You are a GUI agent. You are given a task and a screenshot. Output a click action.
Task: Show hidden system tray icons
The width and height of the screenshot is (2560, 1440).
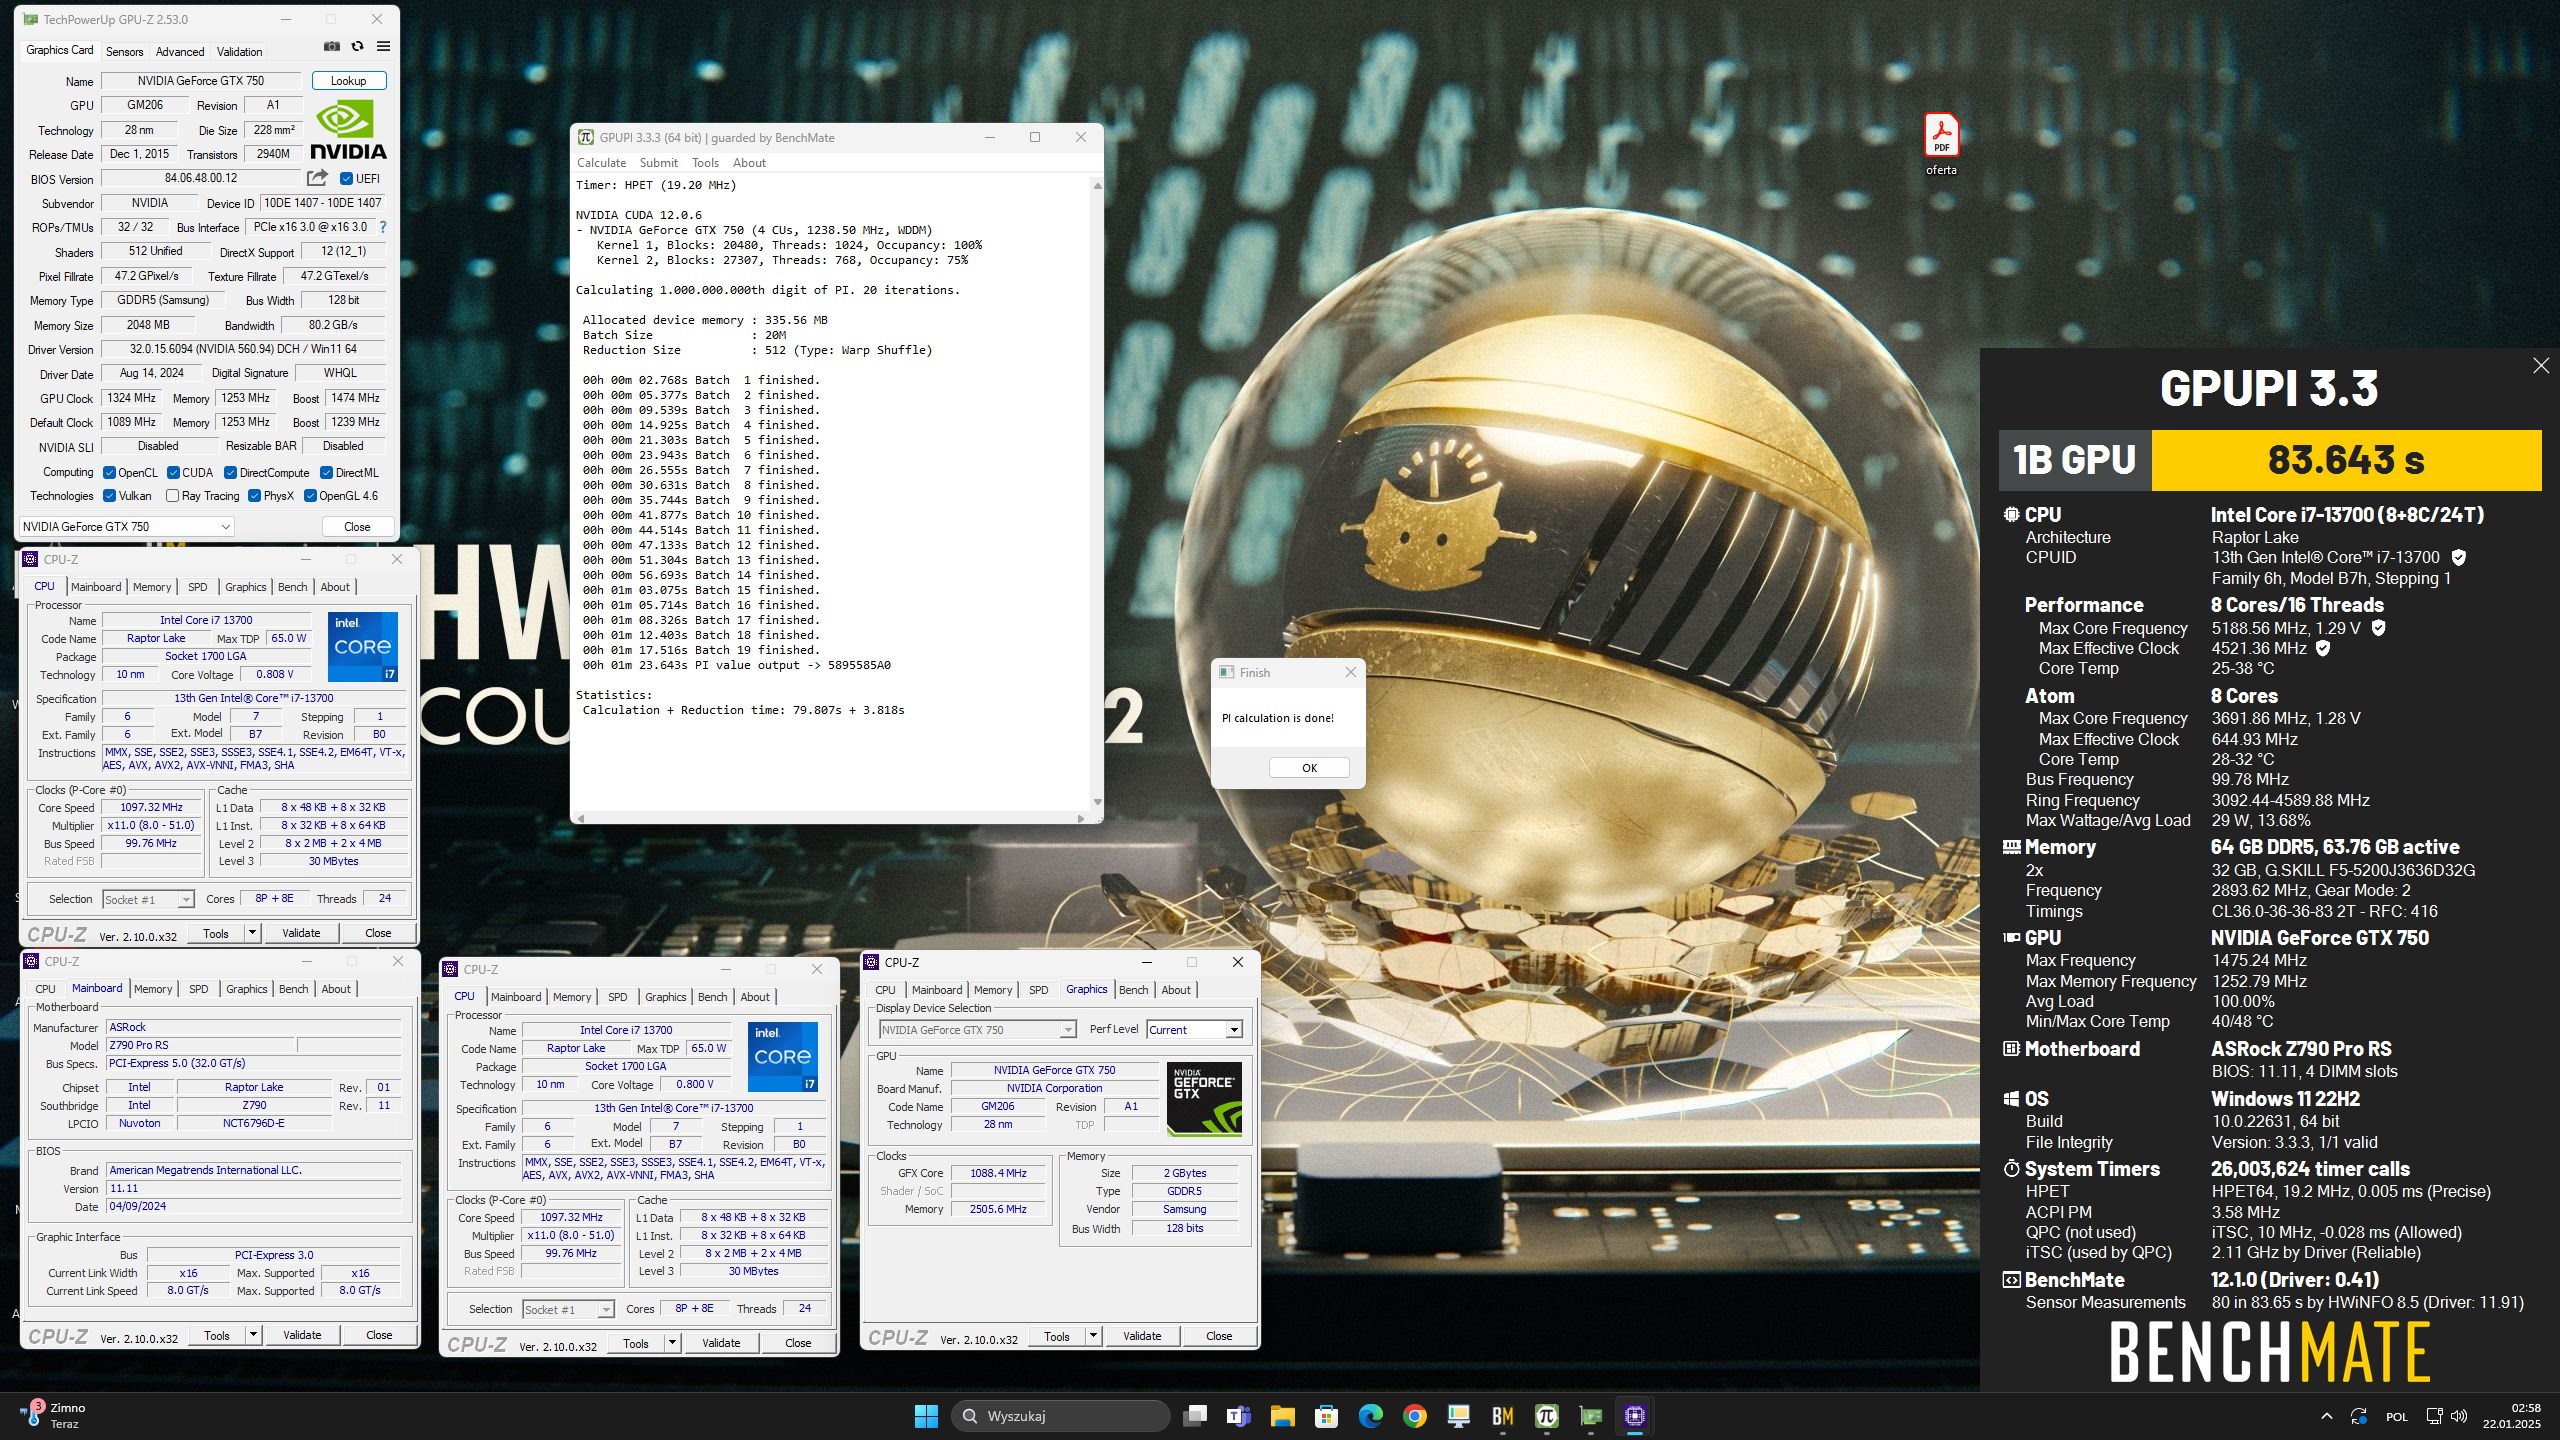pyautogui.click(x=2326, y=1416)
